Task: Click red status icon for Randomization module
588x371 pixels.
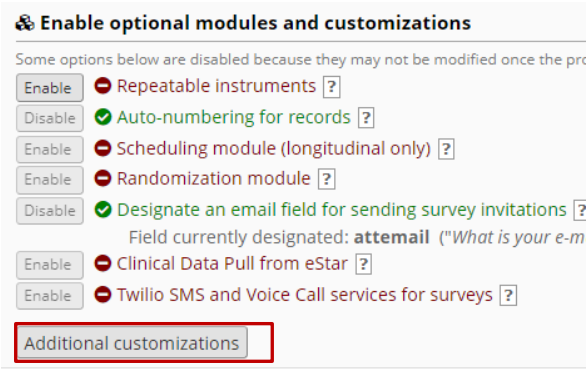Action: (103, 178)
